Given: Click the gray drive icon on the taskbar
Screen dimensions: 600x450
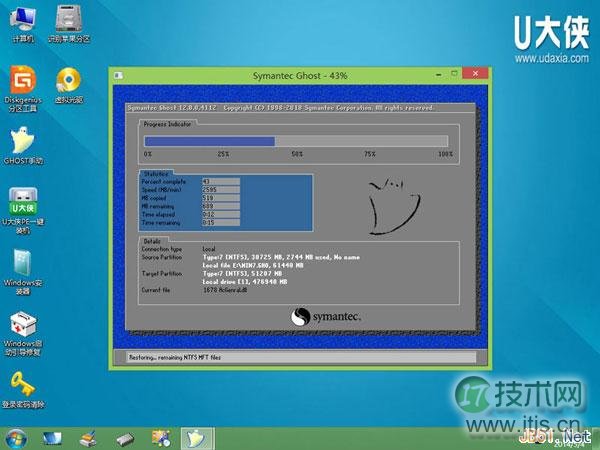Looking at the screenshot, I should [x=125, y=439].
